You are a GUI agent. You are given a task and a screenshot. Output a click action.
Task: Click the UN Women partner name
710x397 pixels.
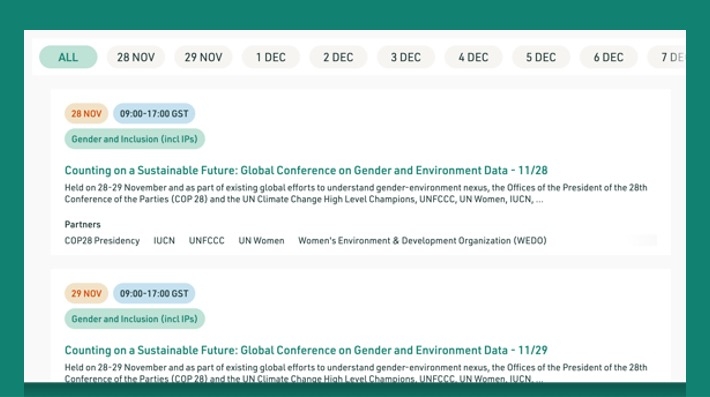click(x=261, y=240)
